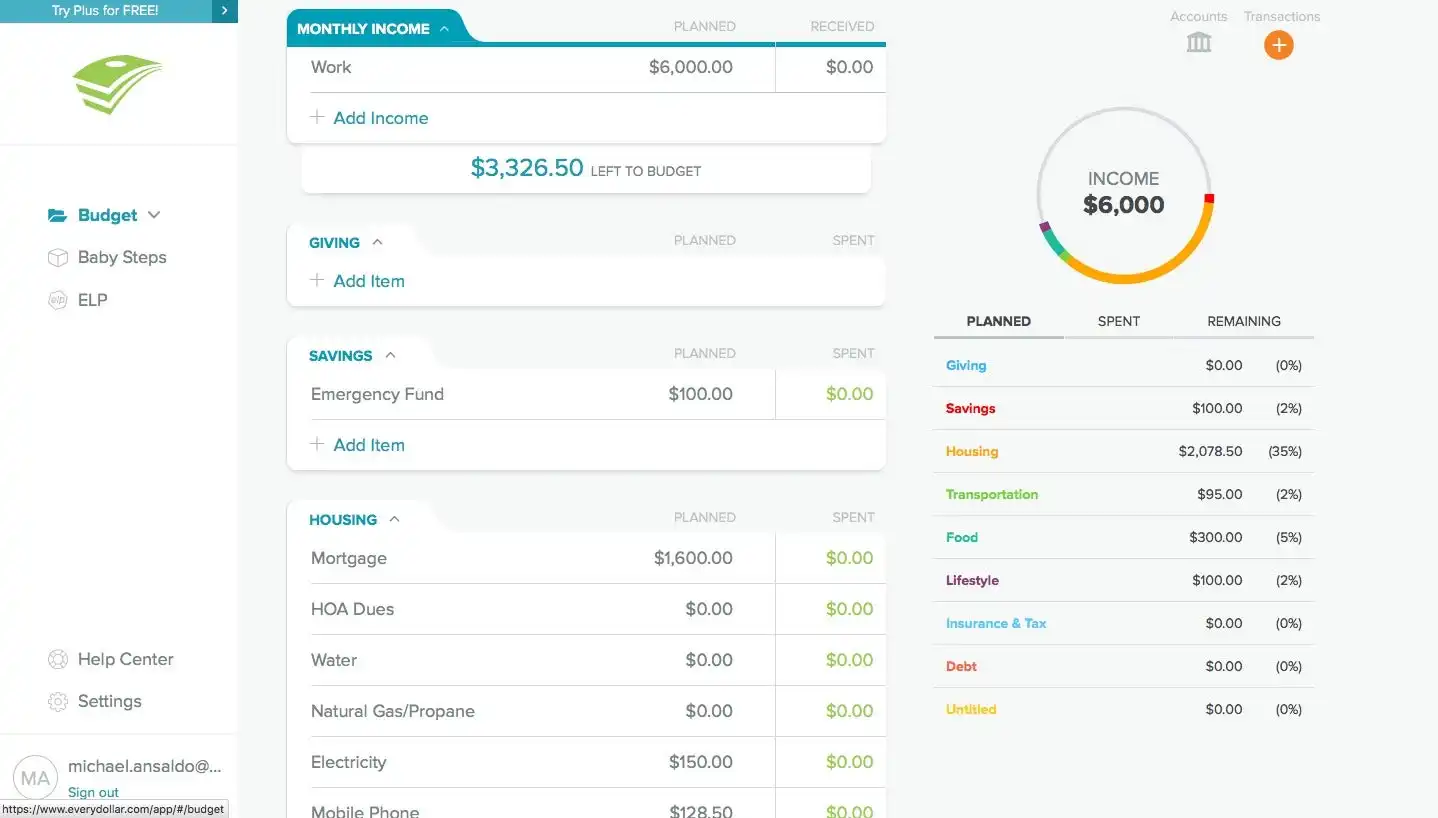The width and height of the screenshot is (1438, 818).
Task: Open the Accounts bank icon
Action: (1198, 42)
